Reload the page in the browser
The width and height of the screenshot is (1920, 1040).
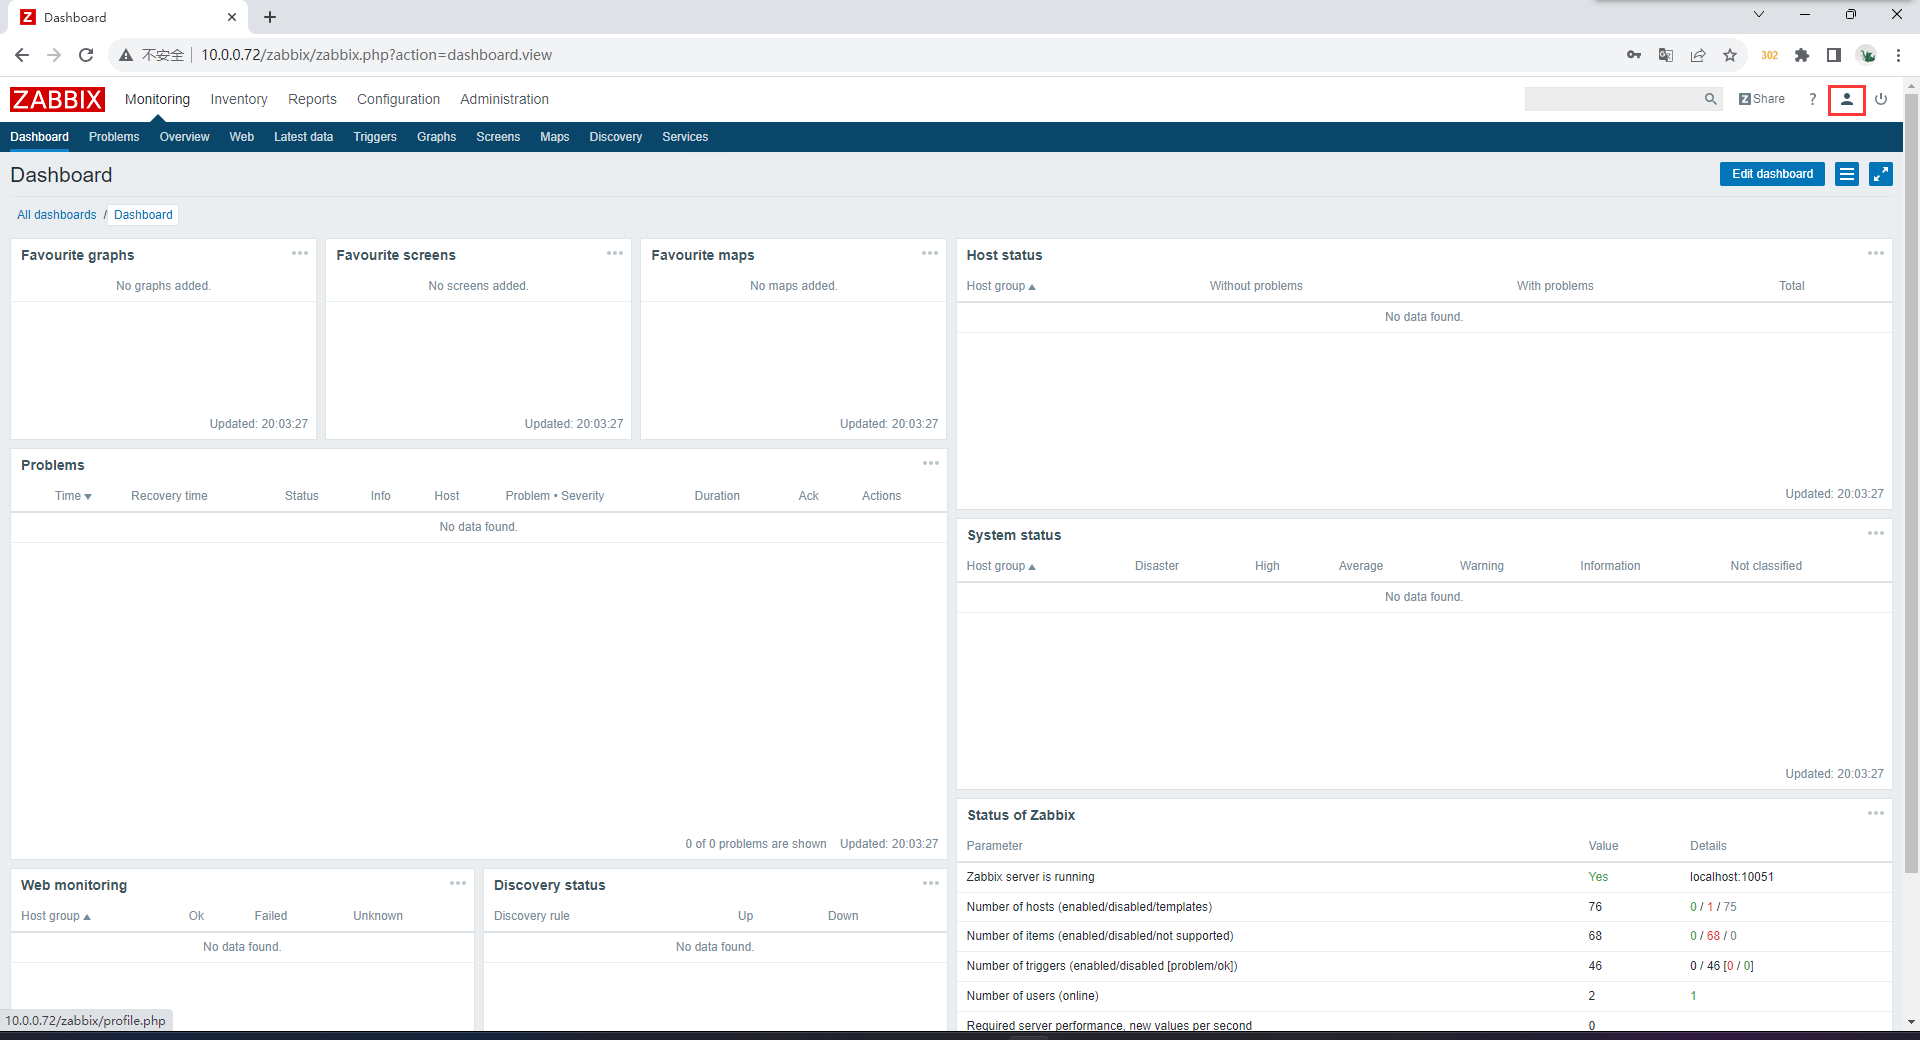[86, 55]
